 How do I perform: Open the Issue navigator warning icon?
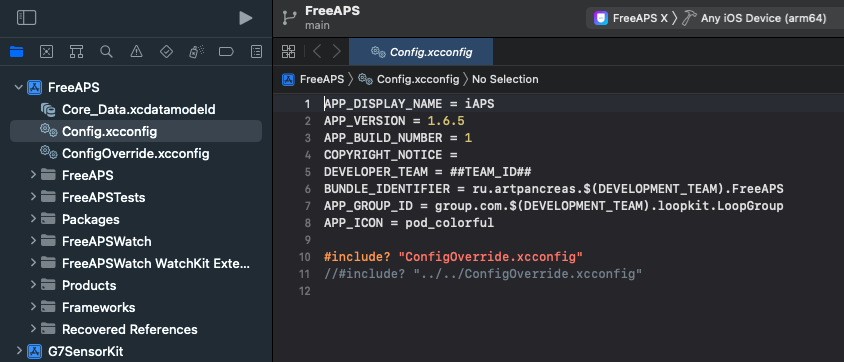coord(136,52)
